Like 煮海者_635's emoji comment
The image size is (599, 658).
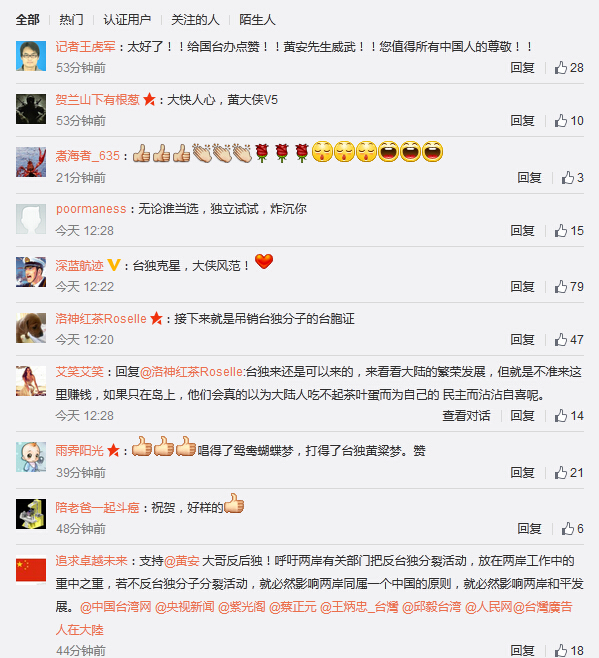click(573, 178)
